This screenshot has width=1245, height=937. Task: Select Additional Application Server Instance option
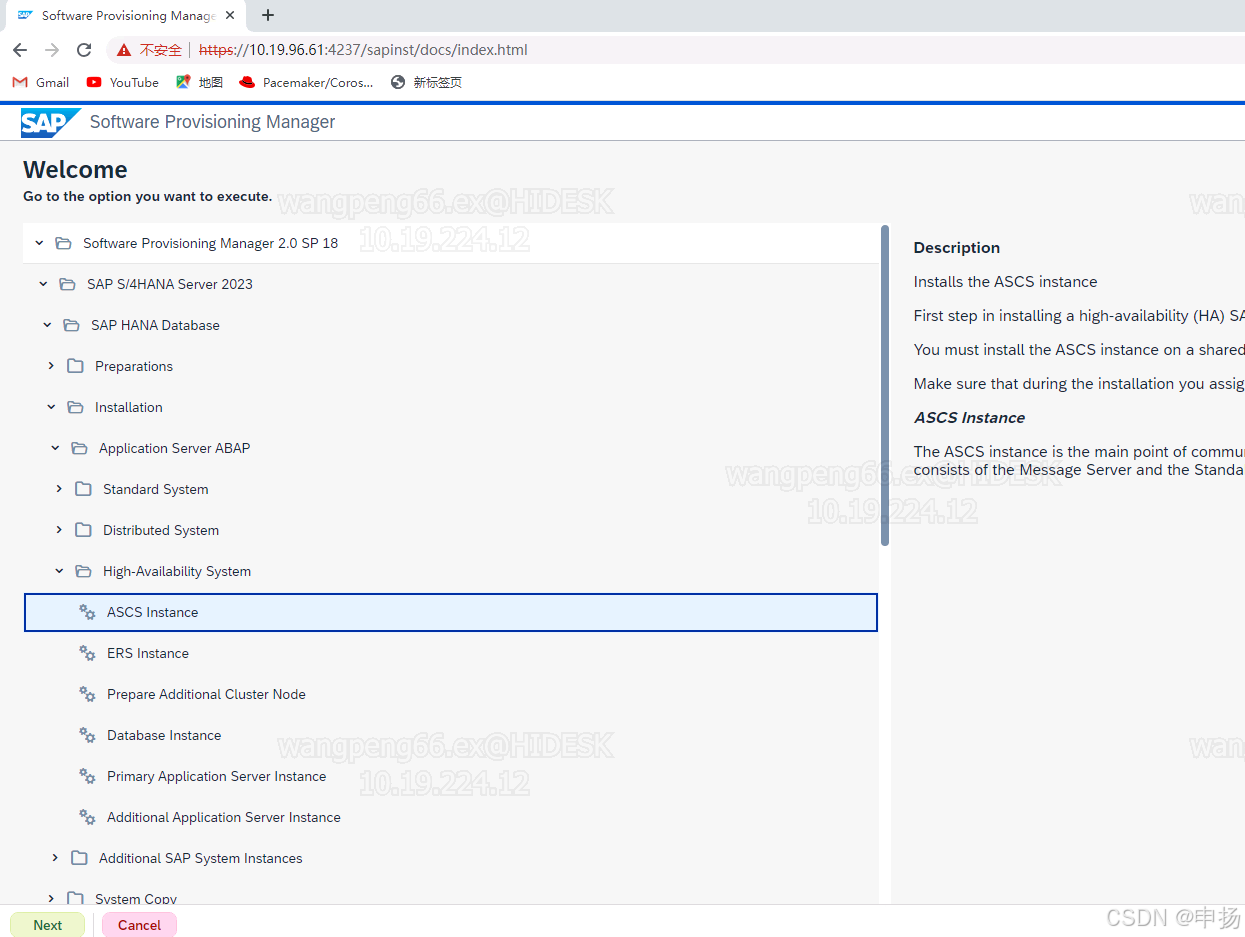point(450,817)
